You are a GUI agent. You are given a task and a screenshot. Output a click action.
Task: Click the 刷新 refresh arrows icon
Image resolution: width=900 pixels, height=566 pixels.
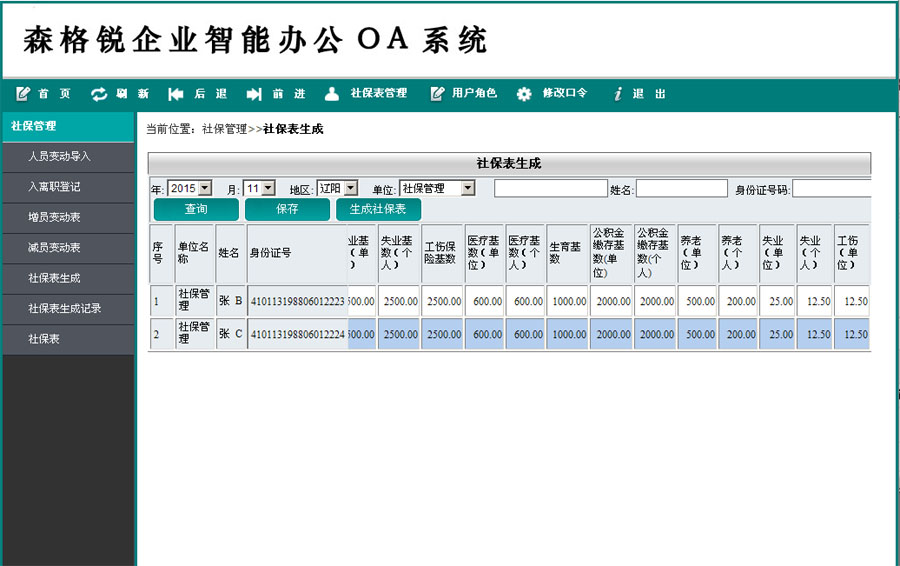pos(99,94)
